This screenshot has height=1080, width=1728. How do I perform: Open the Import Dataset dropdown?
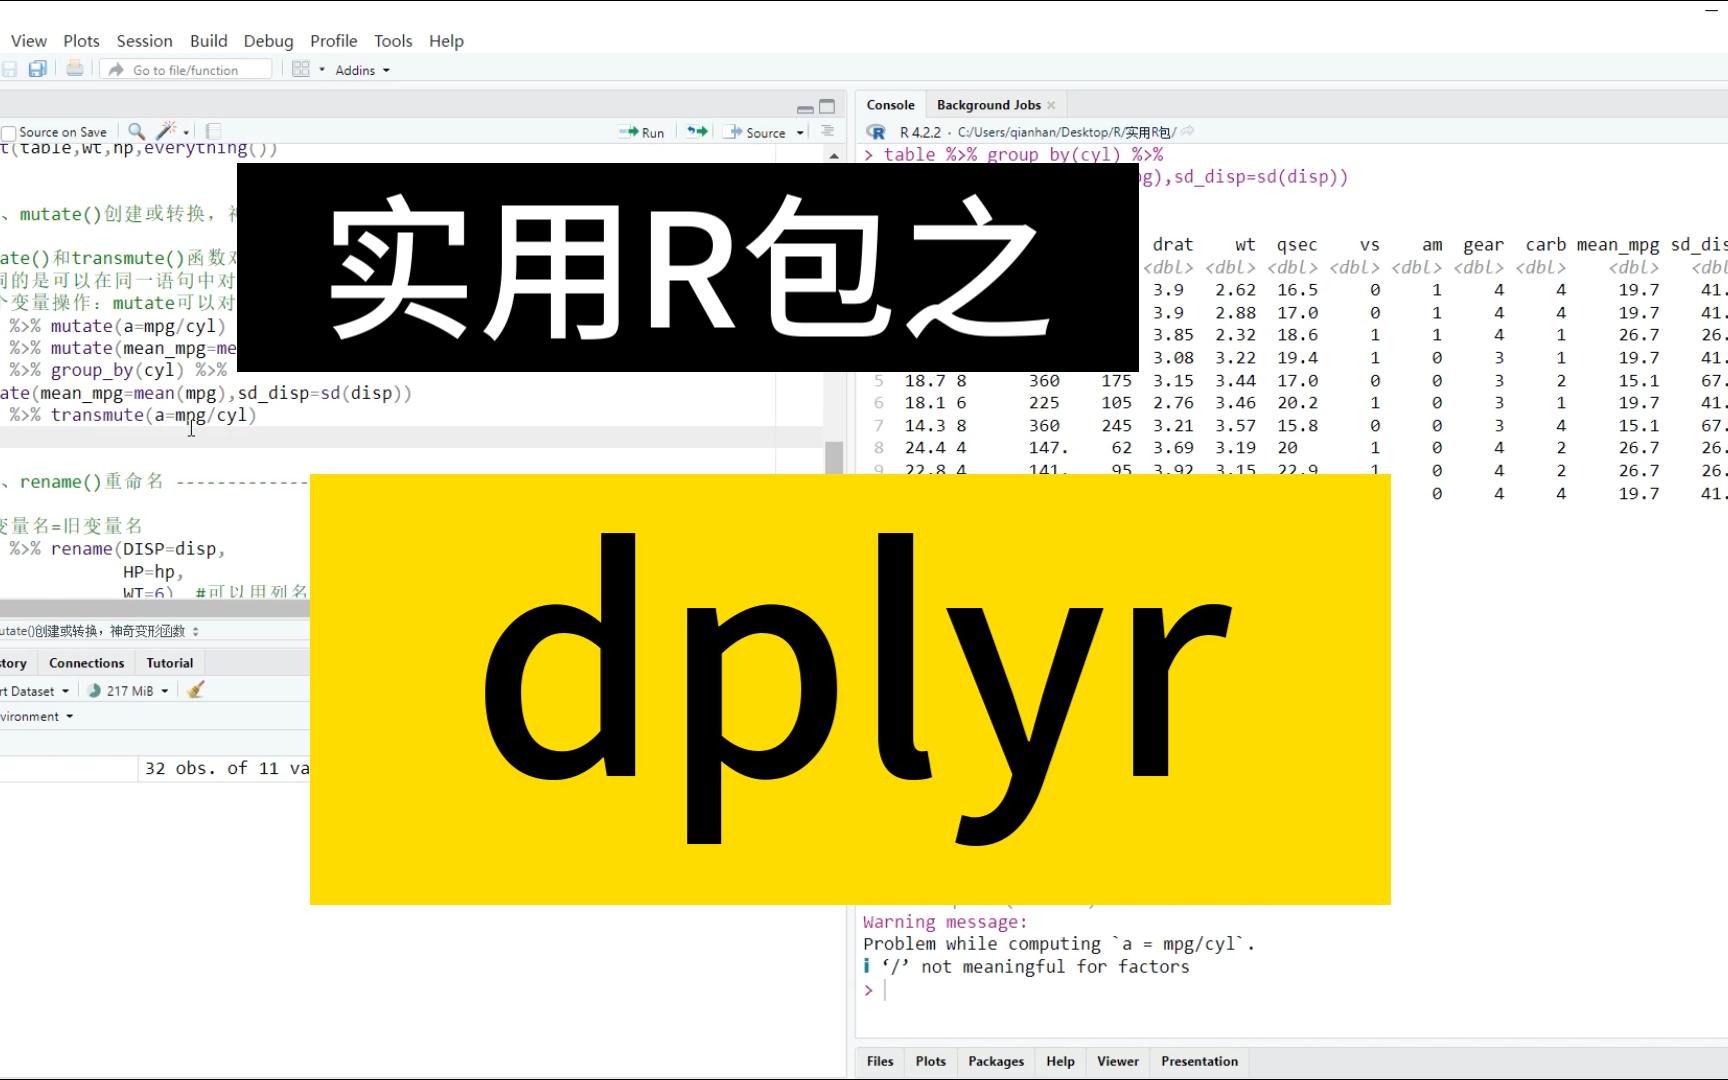pyautogui.click(x=35, y=691)
